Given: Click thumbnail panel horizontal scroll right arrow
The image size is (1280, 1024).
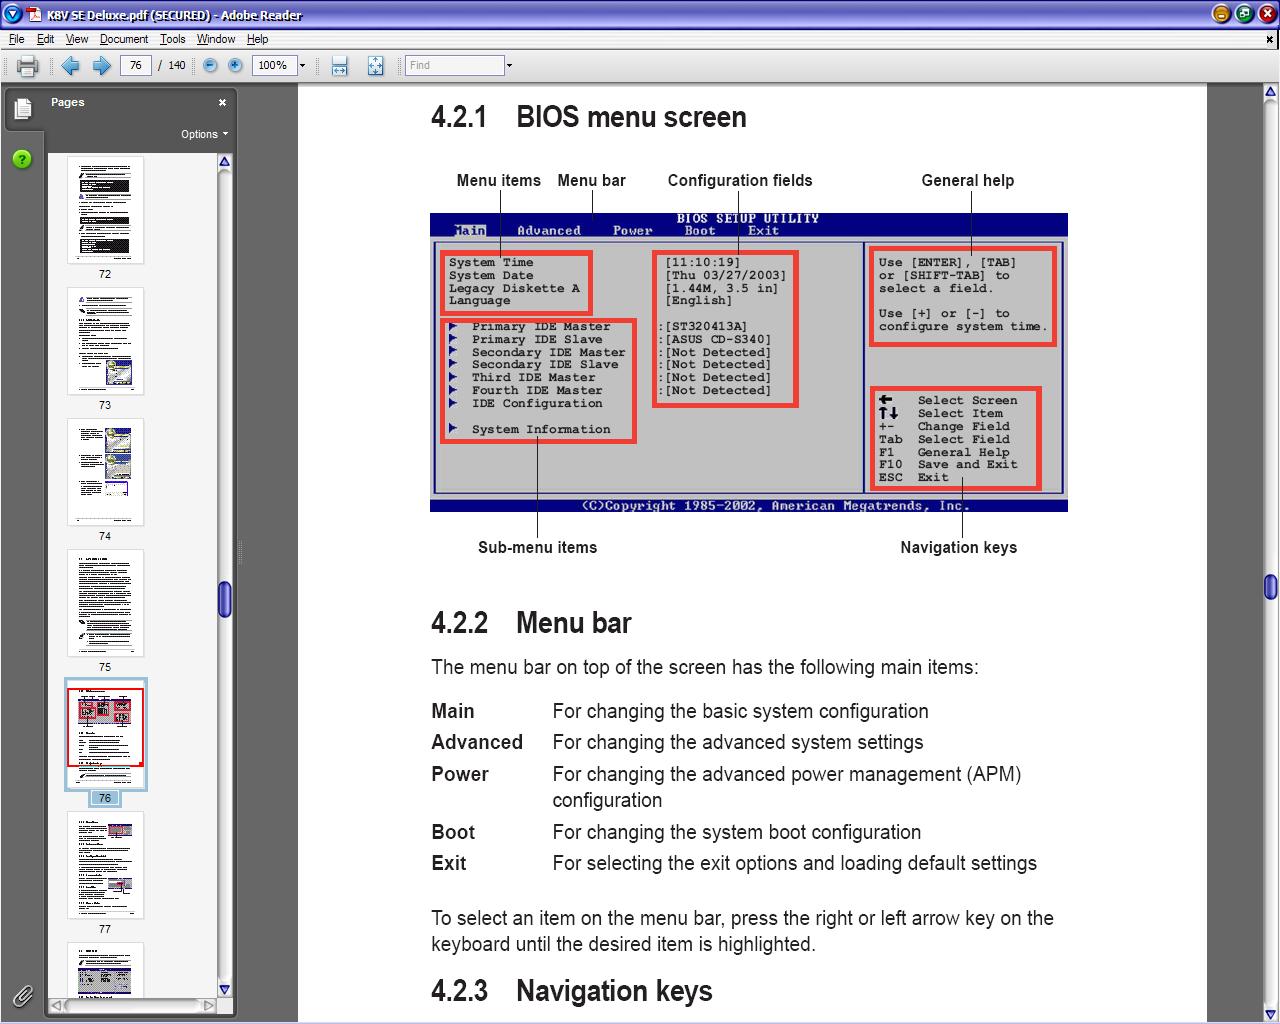Looking at the screenshot, I should click(x=208, y=1005).
